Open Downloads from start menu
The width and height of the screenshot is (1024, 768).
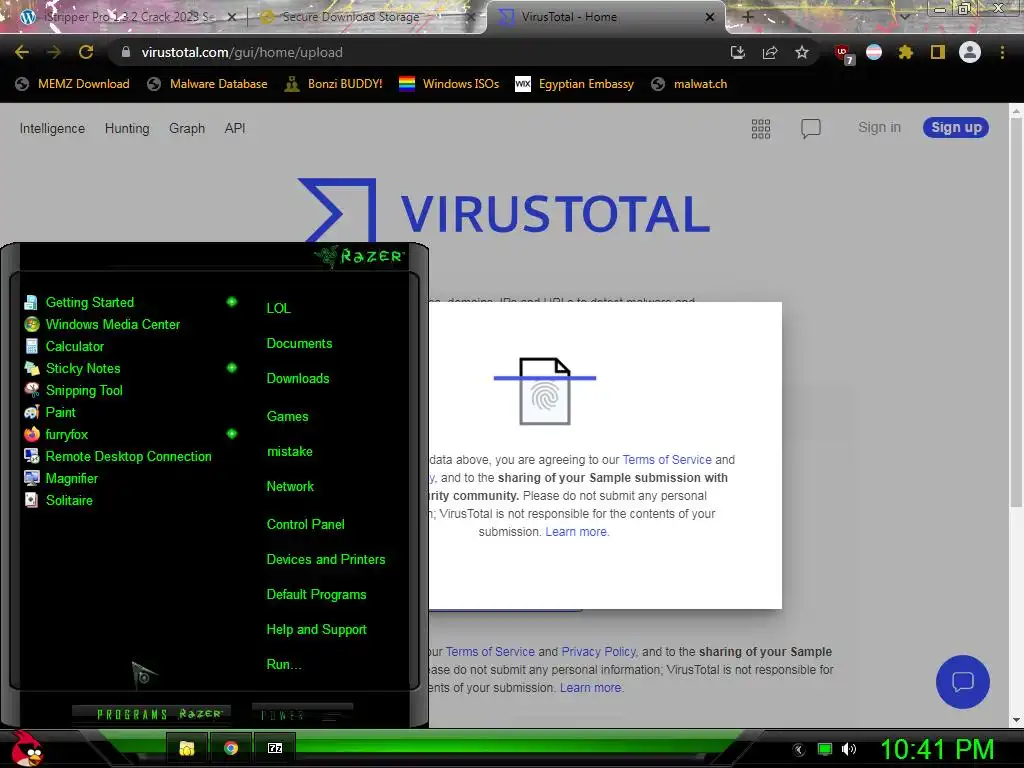298,379
